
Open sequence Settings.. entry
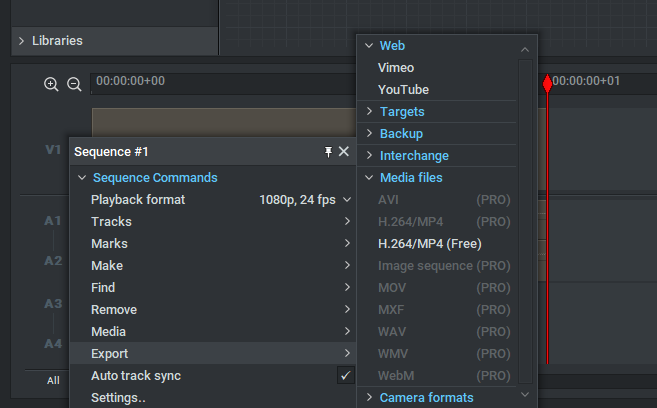(118, 398)
